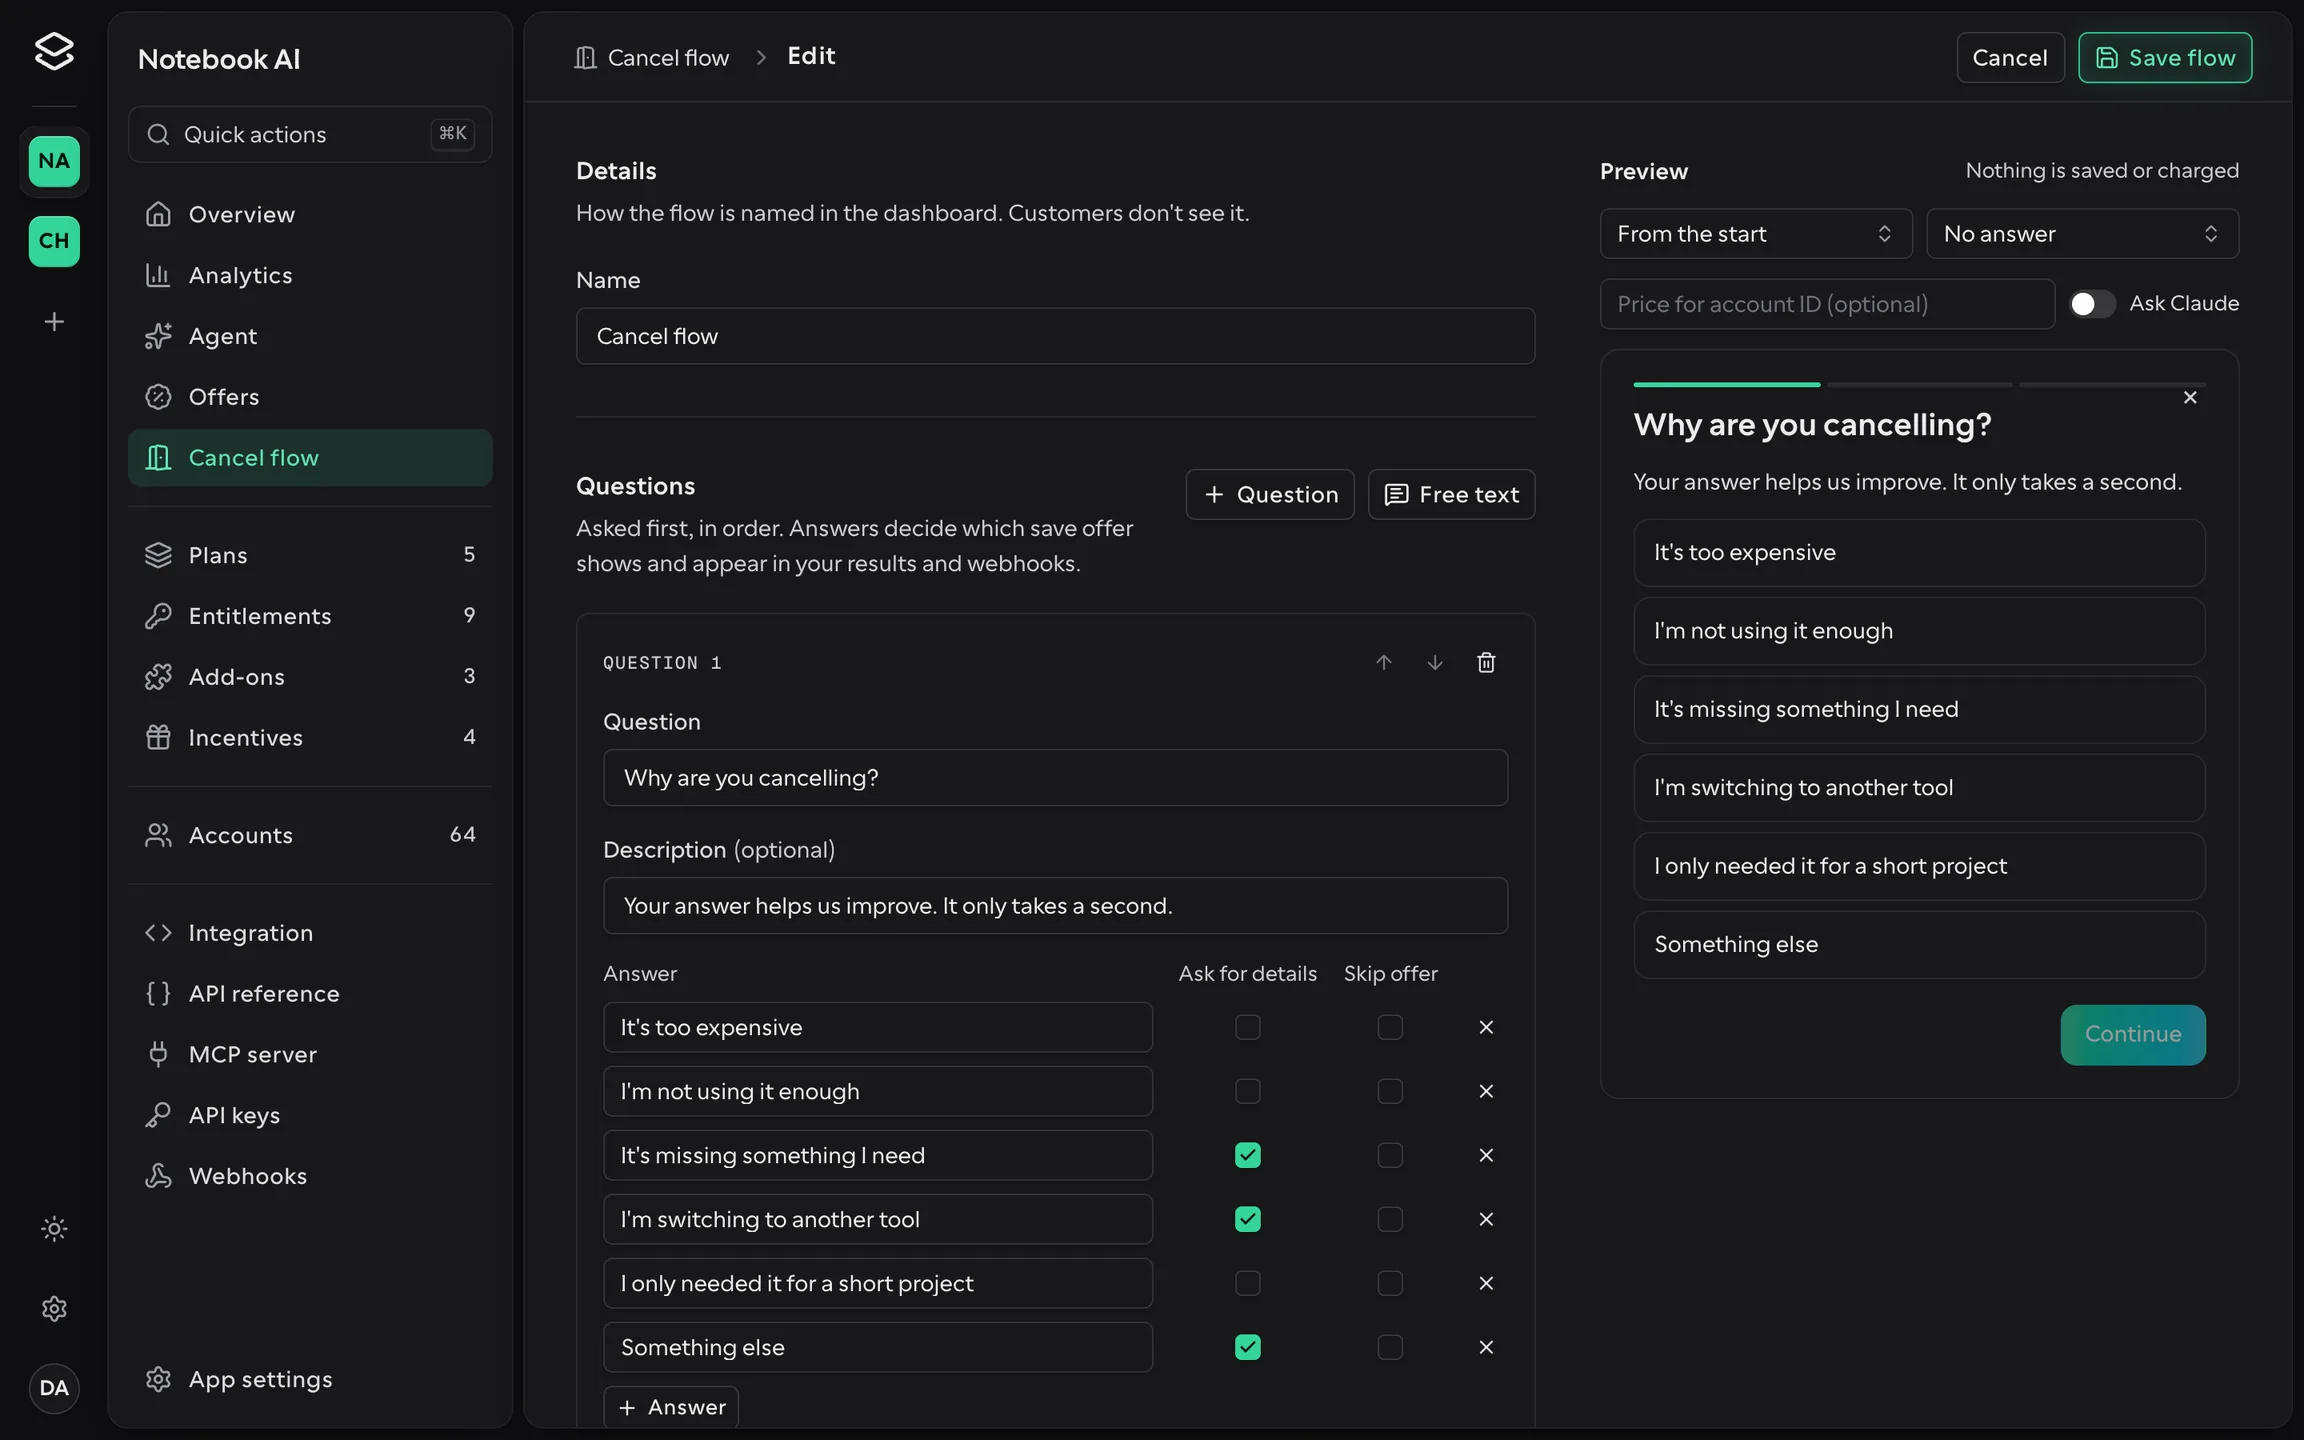
Task: Click Cancel in the top bar
Action: (2010, 58)
